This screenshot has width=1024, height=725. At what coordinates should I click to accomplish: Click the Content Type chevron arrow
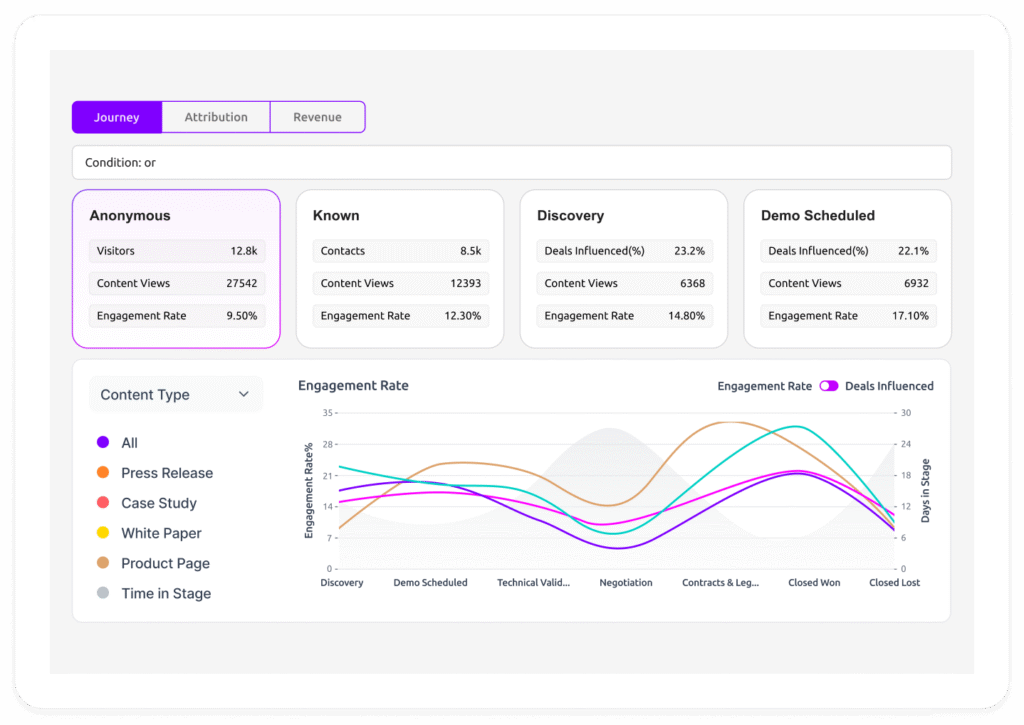pyautogui.click(x=243, y=395)
